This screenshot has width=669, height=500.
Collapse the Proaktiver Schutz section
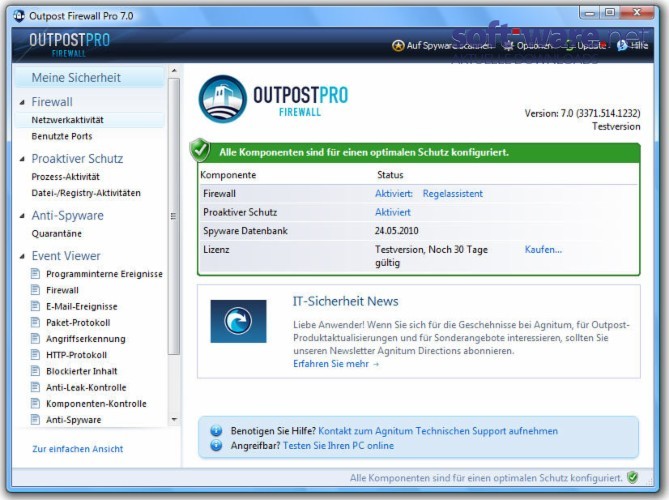coord(22,159)
